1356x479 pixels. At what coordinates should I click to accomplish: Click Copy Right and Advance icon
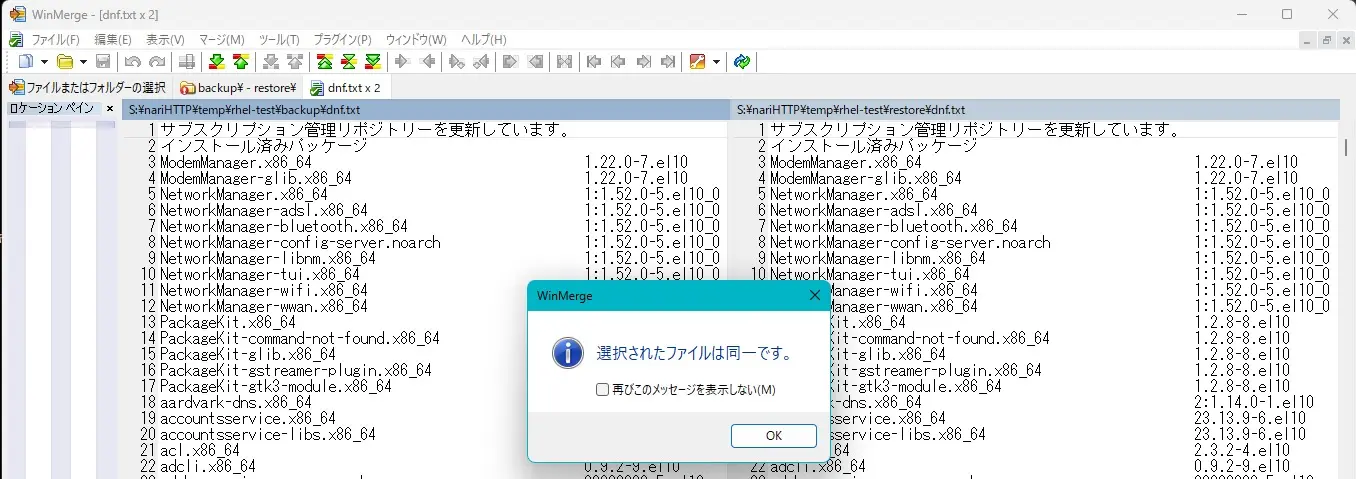457,62
